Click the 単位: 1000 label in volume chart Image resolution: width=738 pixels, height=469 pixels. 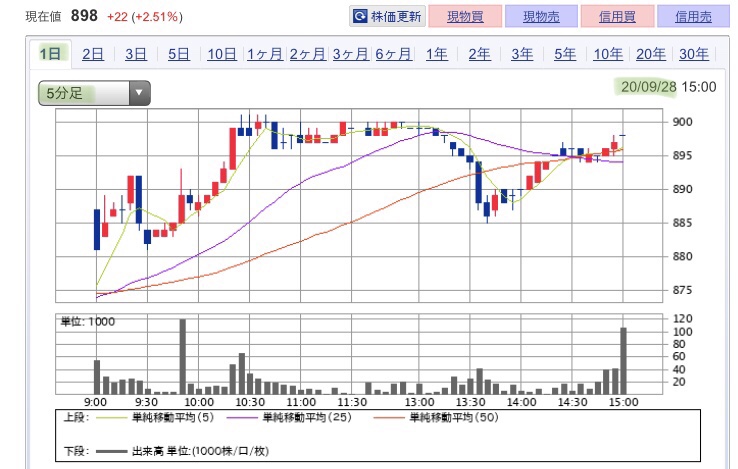click(x=88, y=322)
